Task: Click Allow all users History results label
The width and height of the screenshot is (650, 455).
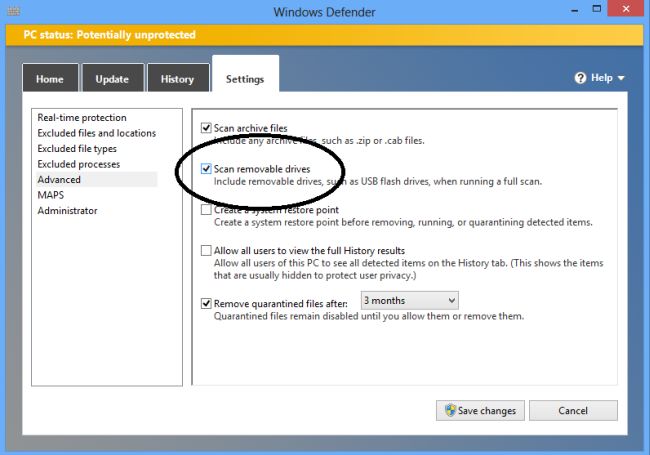Action: coord(309,251)
